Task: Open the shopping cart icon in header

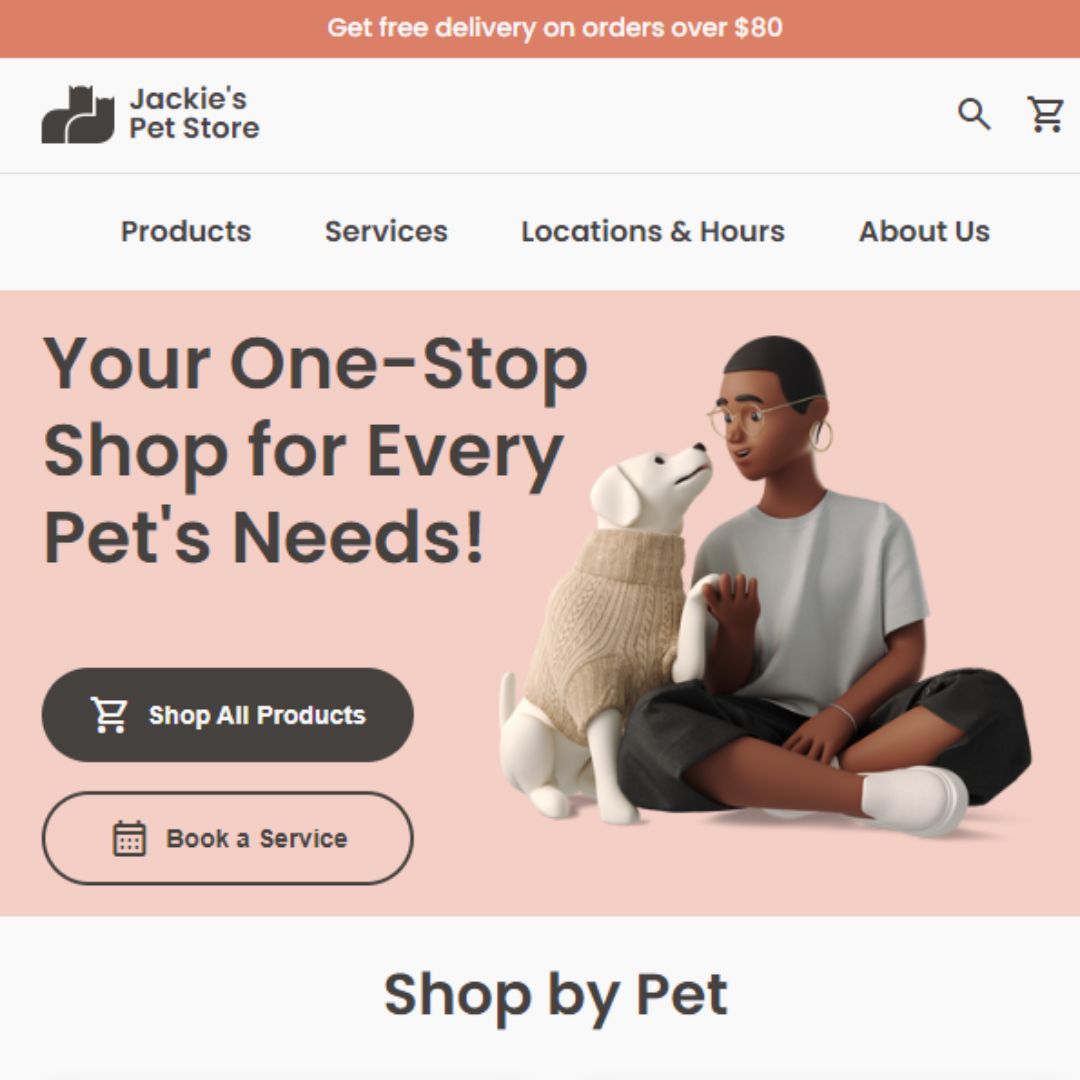Action: [1046, 114]
